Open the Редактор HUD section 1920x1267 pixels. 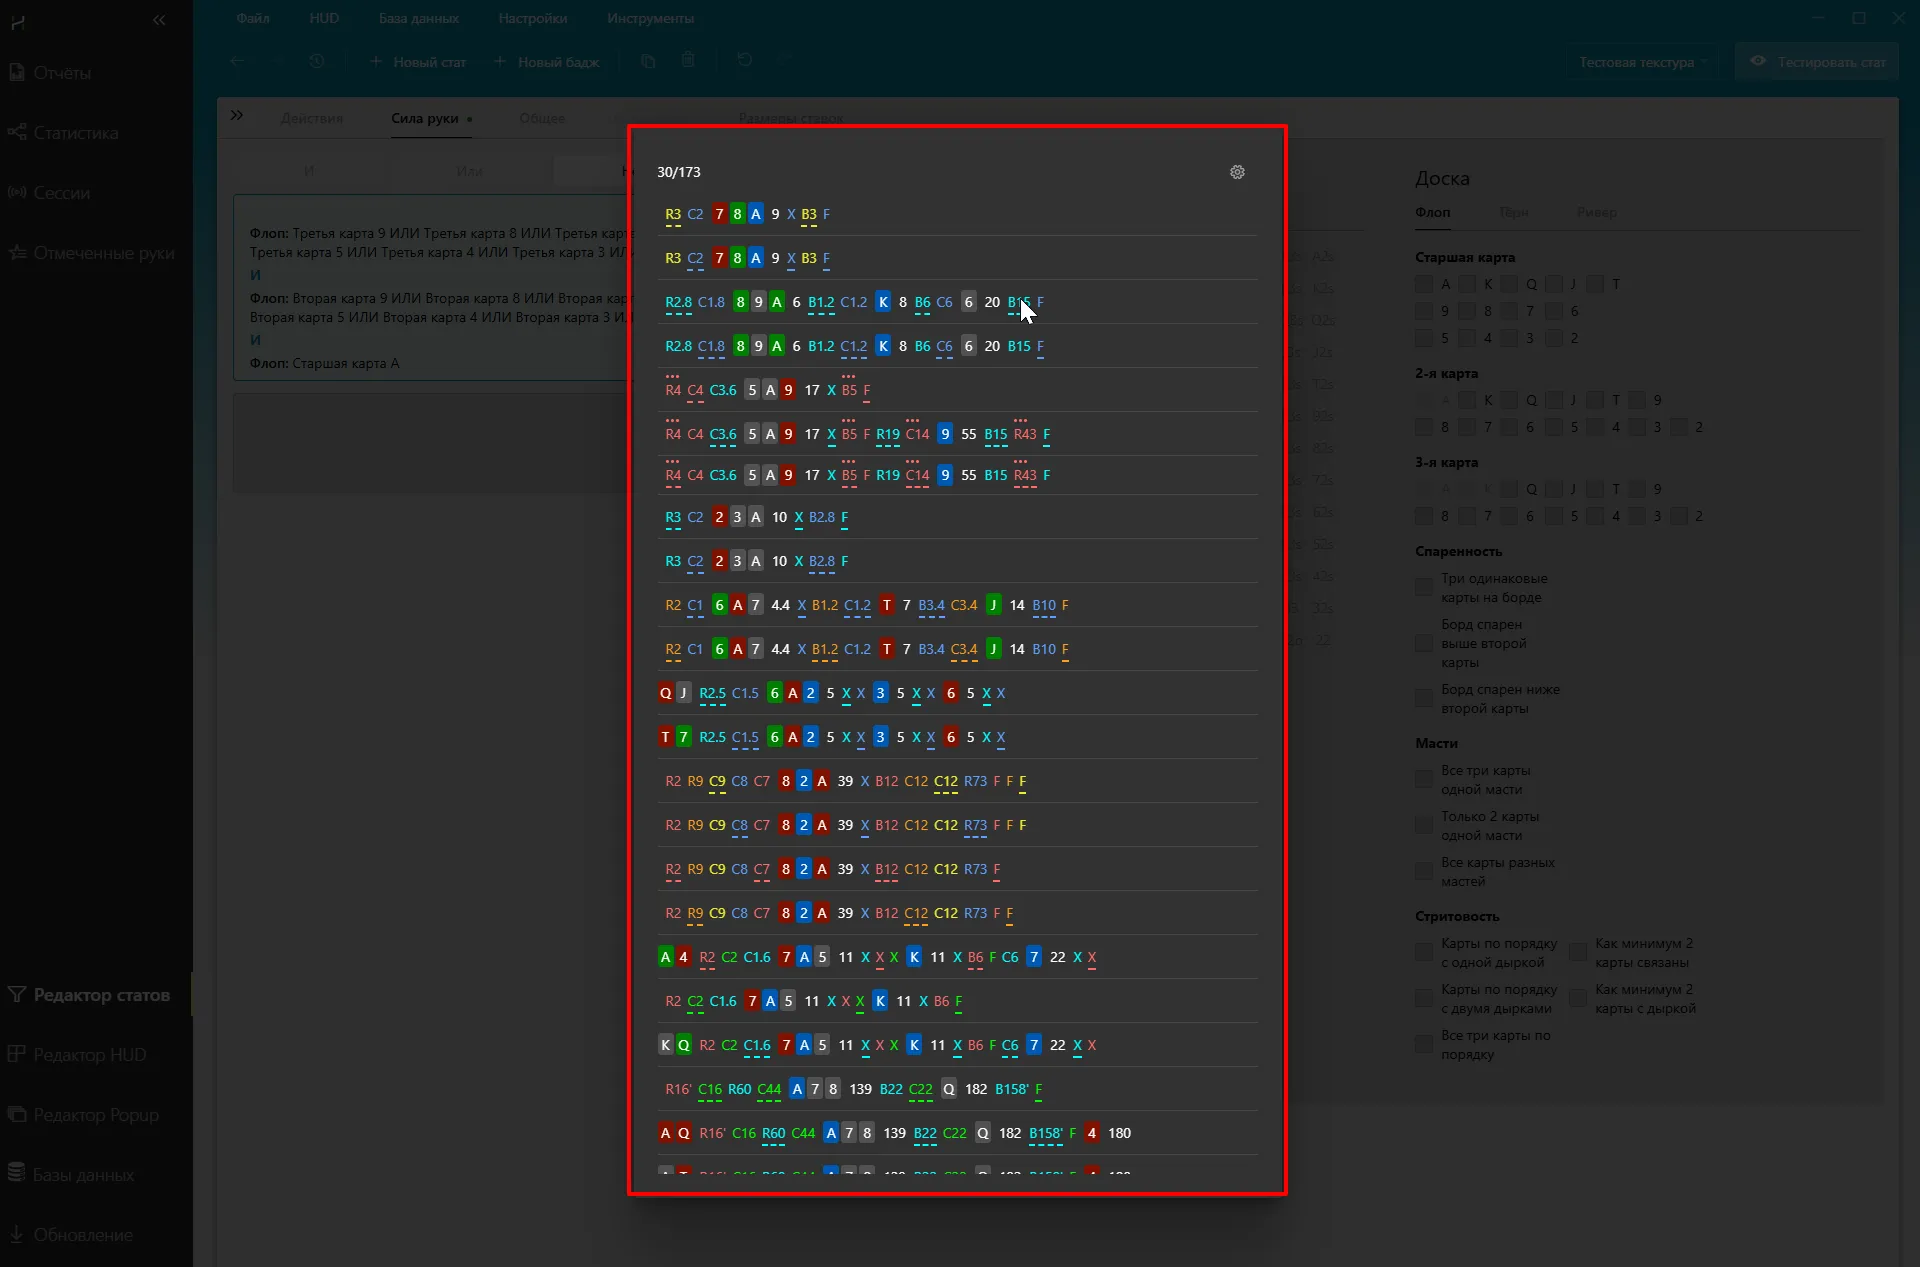click(x=89, y=1055)
